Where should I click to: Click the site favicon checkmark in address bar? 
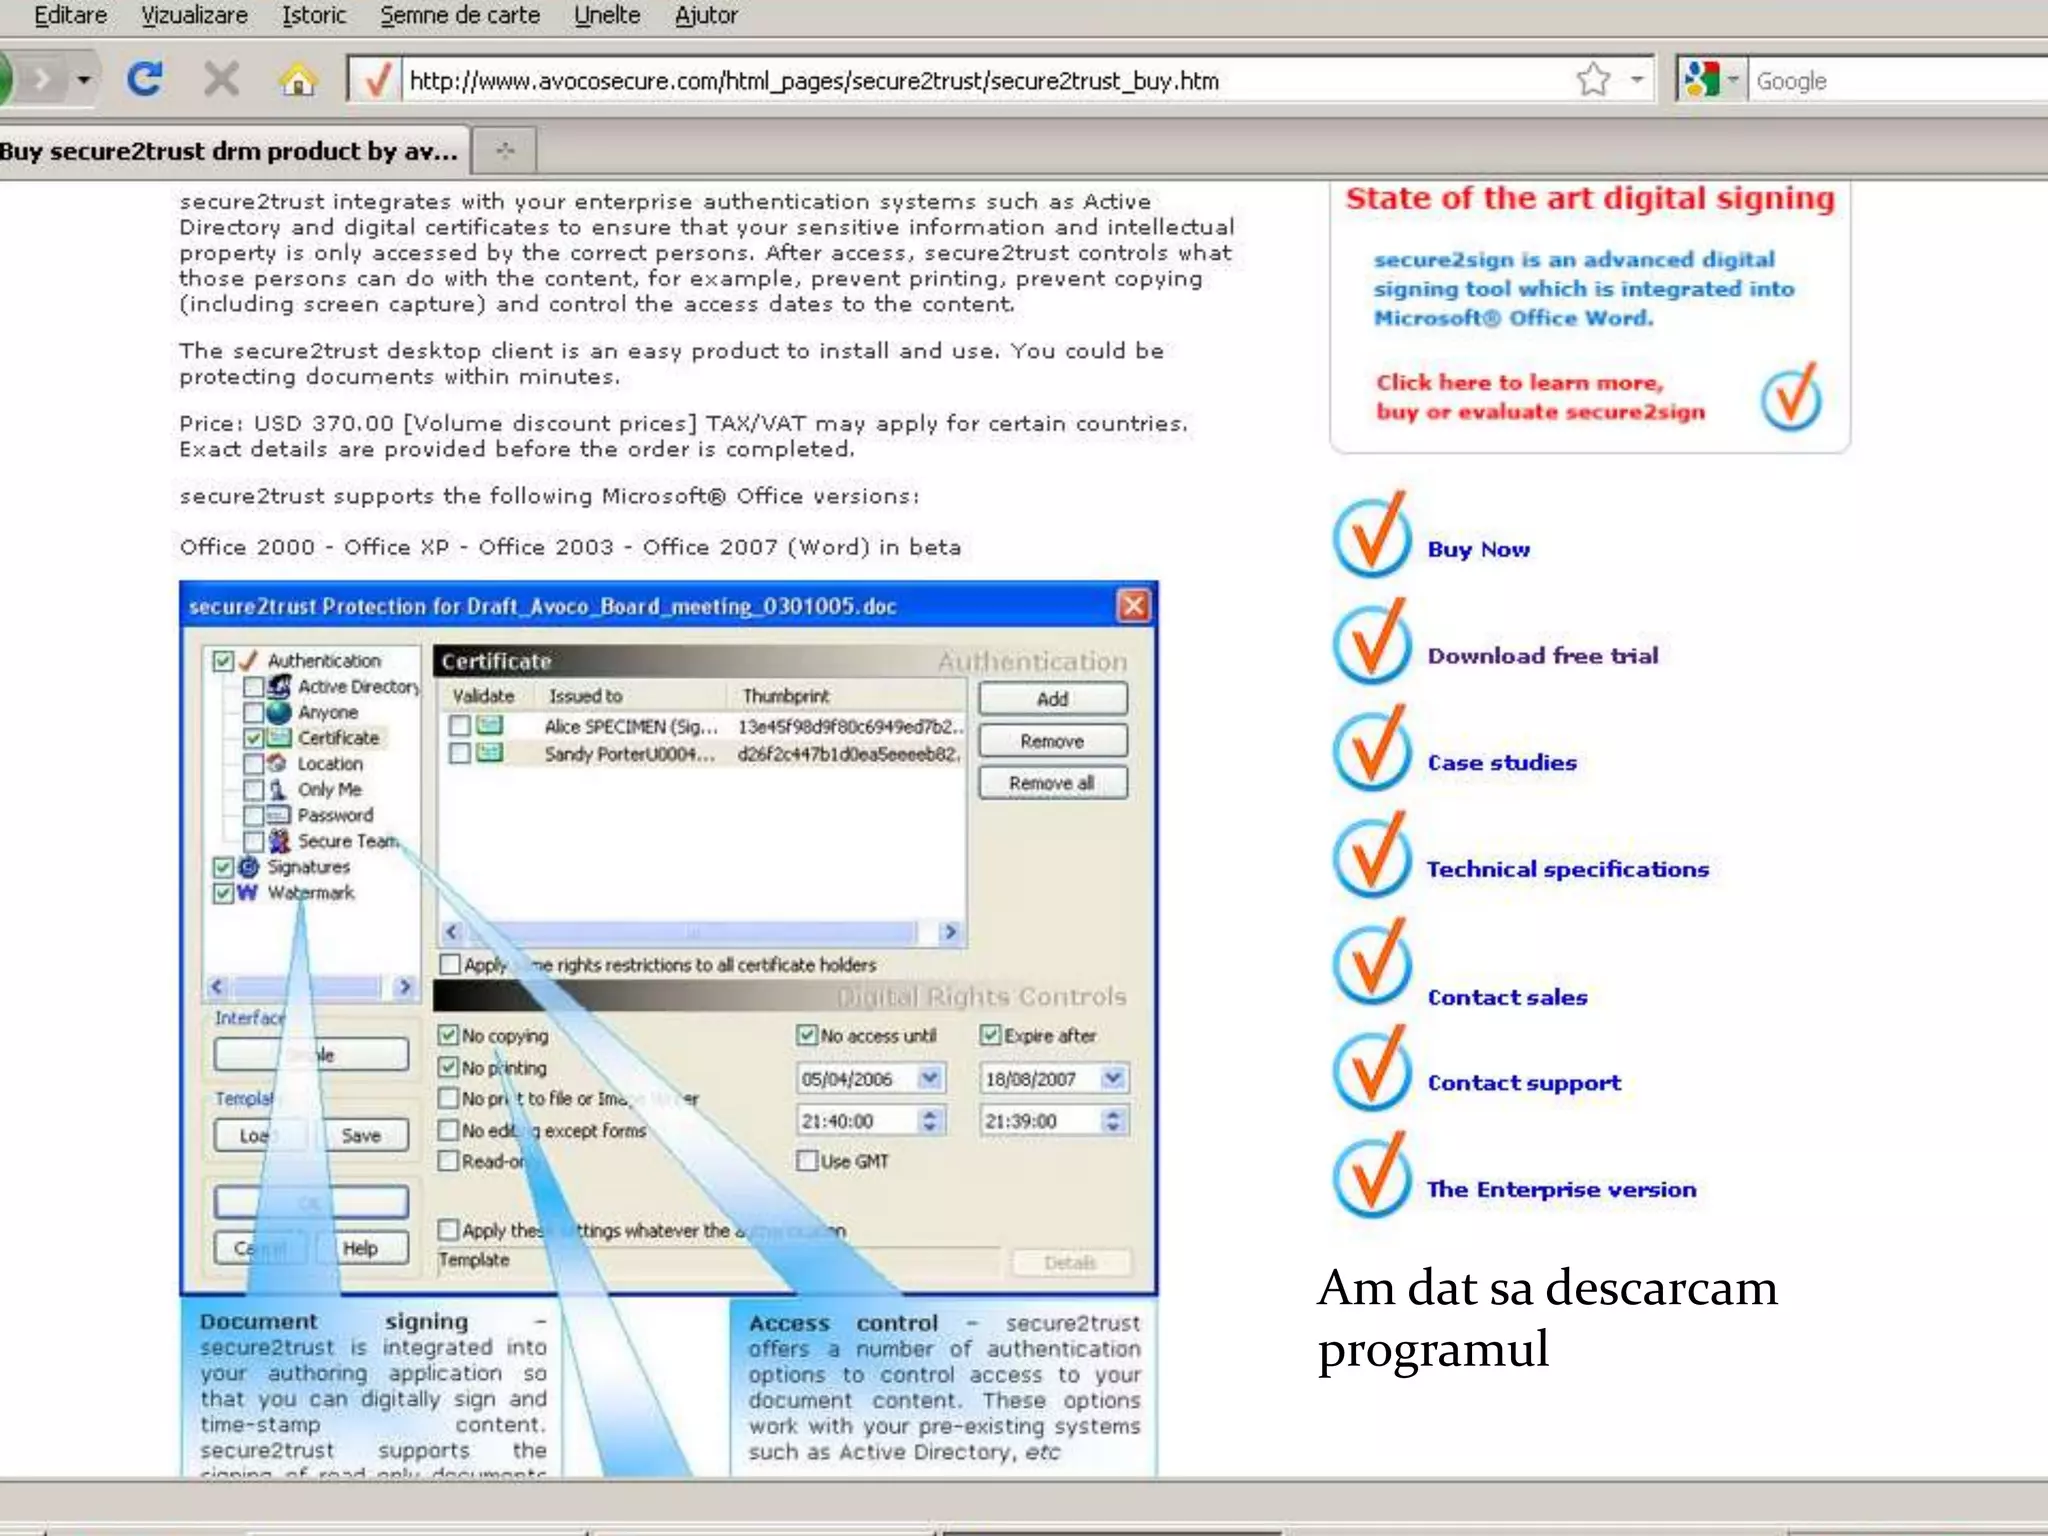[376, 80]
